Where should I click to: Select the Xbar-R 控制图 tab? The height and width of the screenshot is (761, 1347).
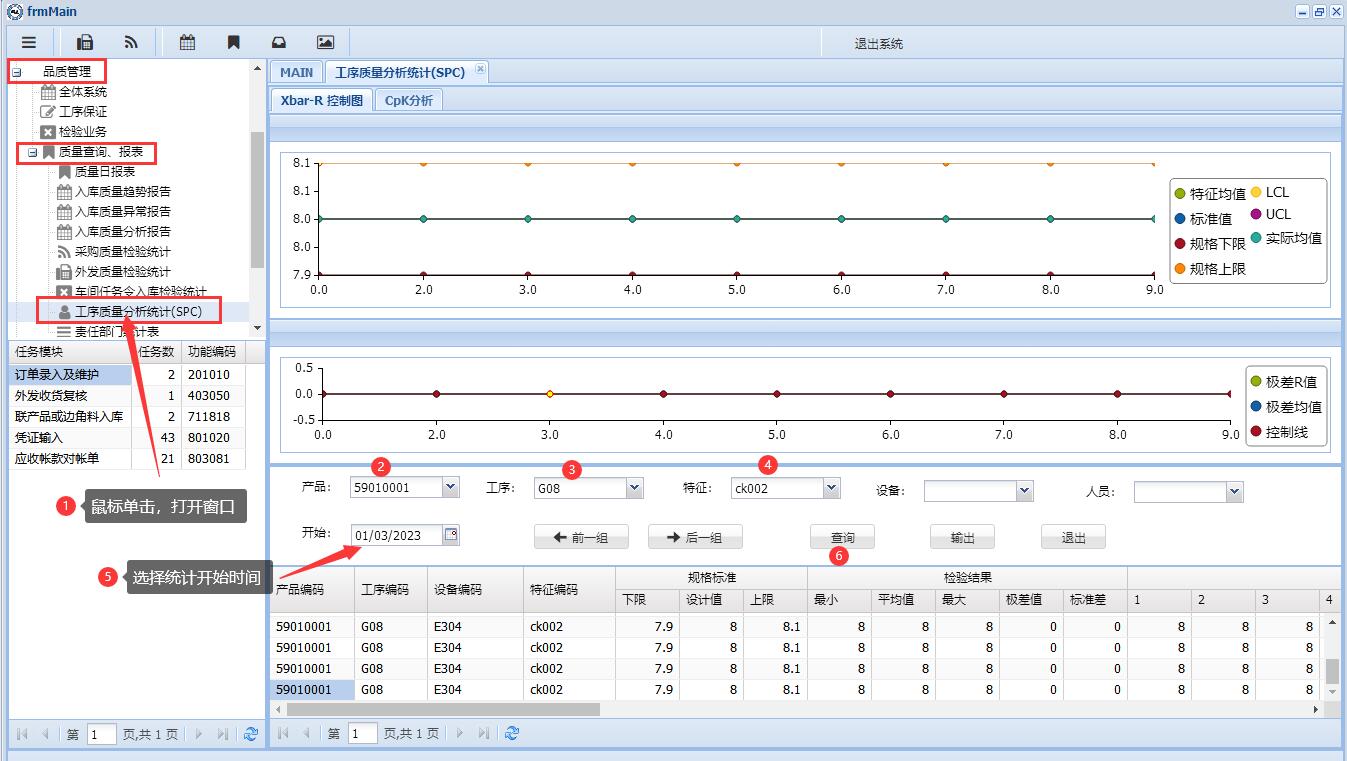coord(321,100)
